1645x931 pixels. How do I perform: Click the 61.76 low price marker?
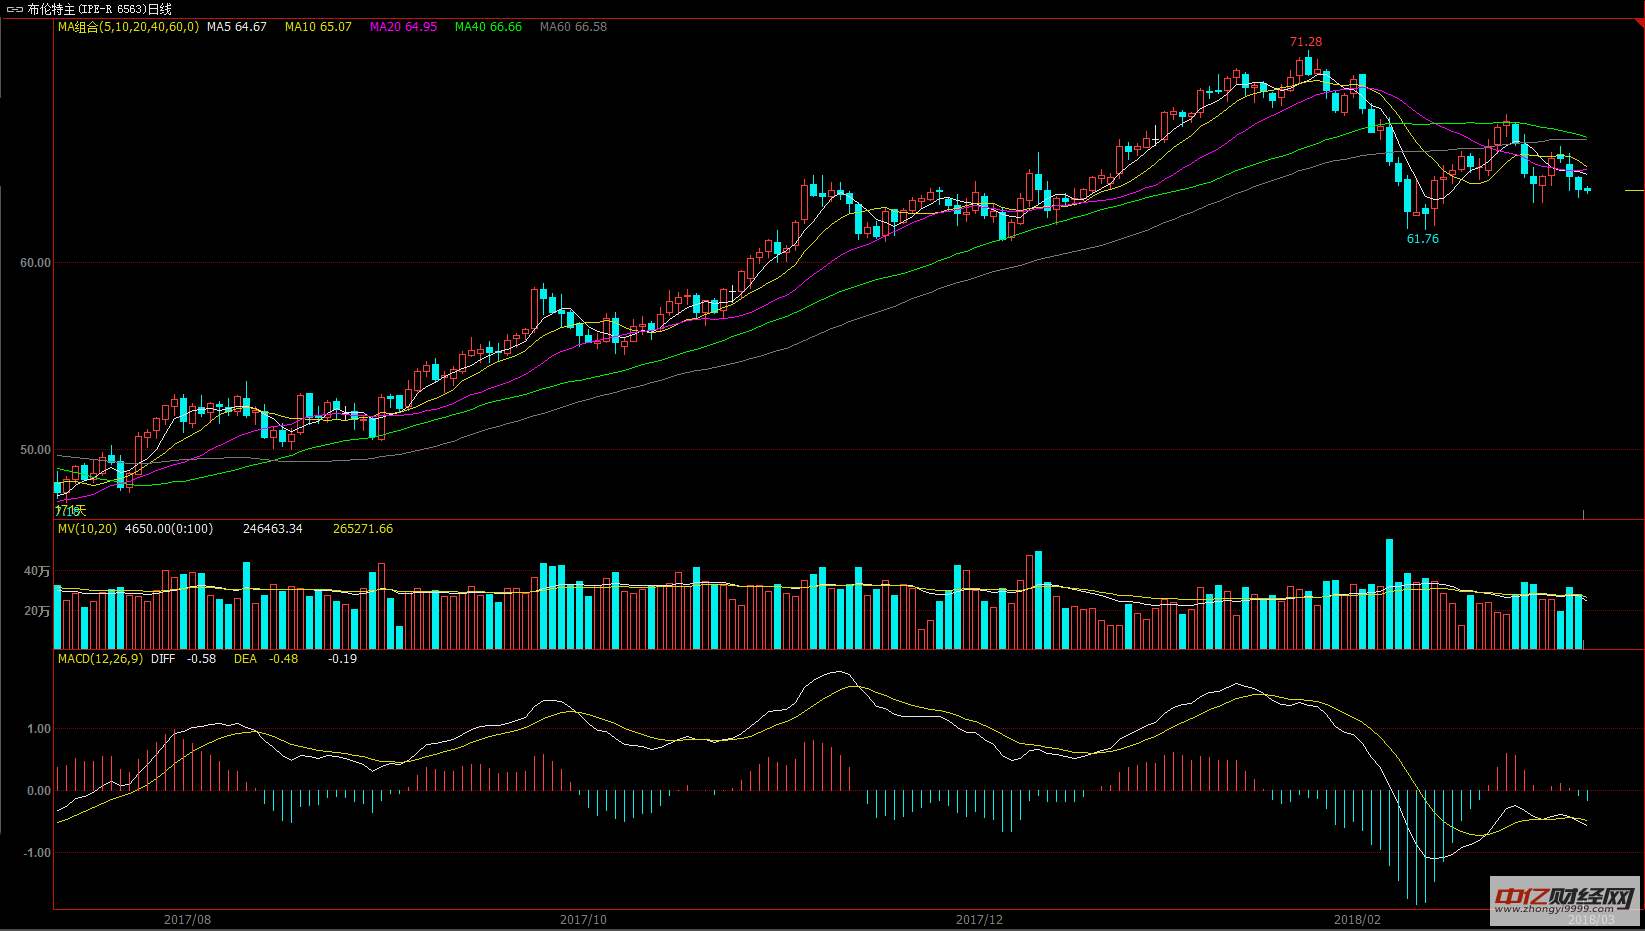[x=1422, y=239]
